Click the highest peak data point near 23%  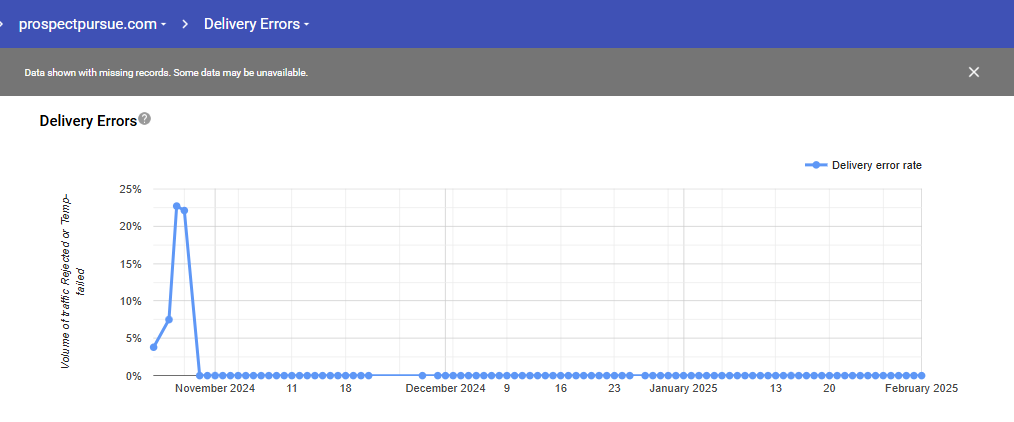pos(176,206)
